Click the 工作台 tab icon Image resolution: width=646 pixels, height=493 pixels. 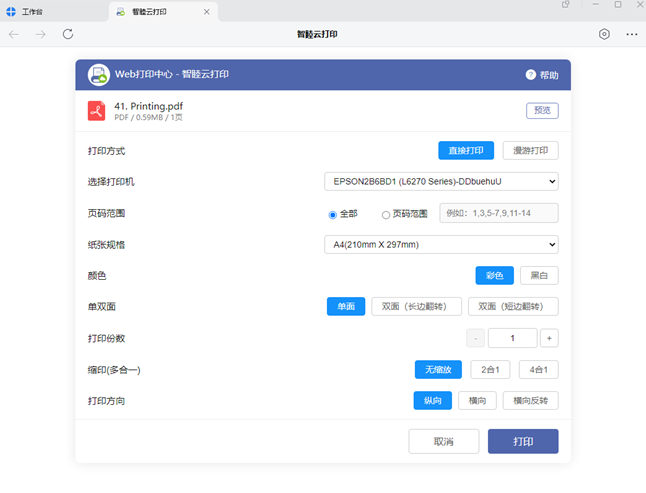click(11, 12)
